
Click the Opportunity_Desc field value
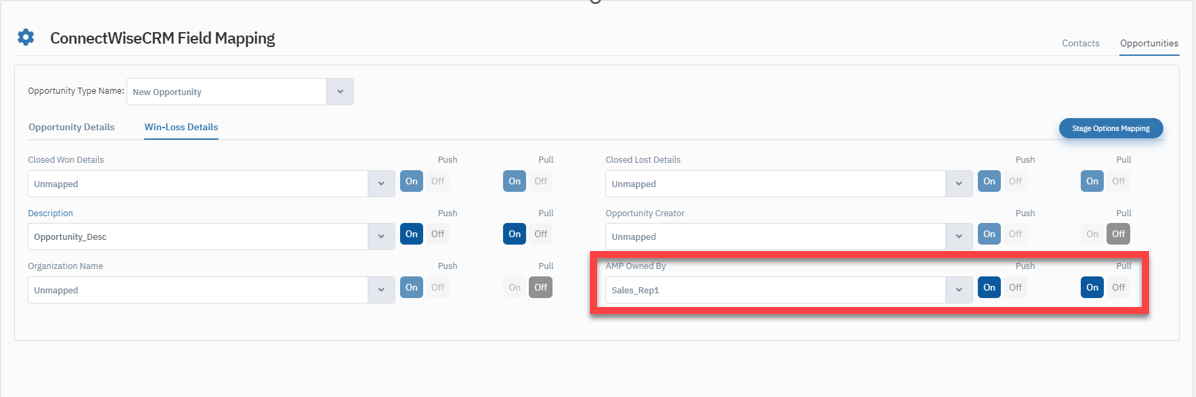pyautogui.click(x=69, y=237)
